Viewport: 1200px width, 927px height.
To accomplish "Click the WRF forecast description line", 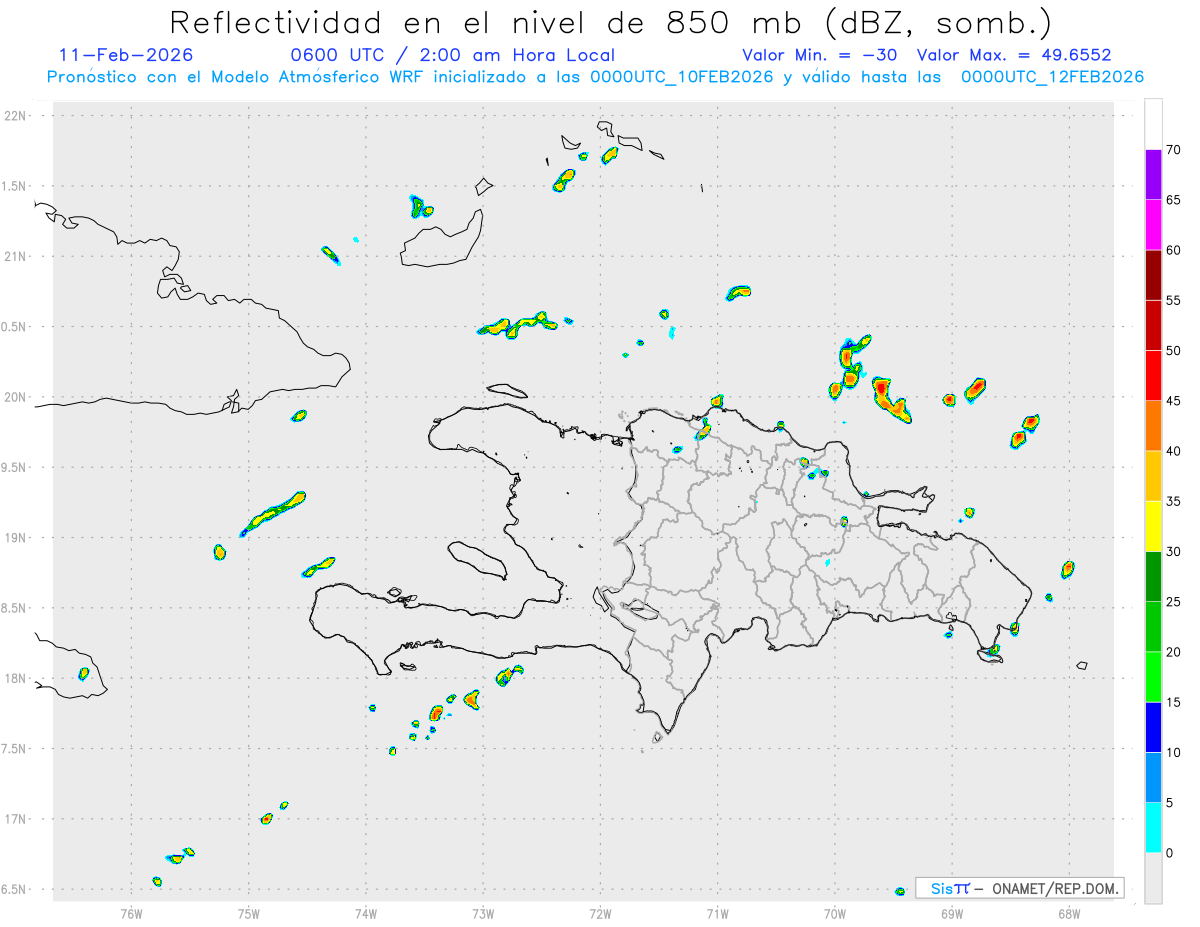I will click(x=595, y=76).
